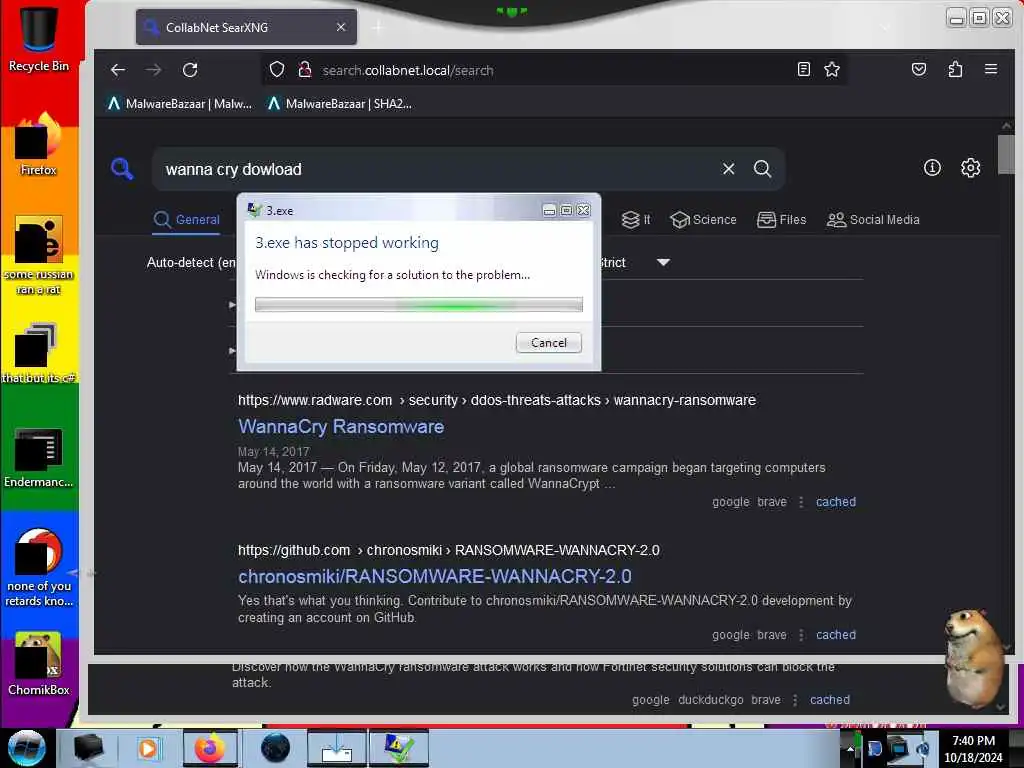Switch to the It search category
Viewport: 1024px width, 768px height.
[x=636, y=219]
